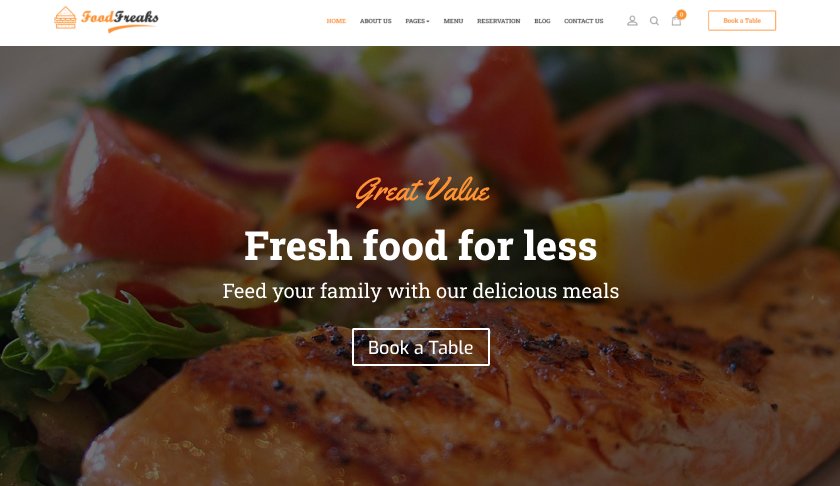Click the FoodFreaks logo text
The height and width of the screenshot is (486, 840).
(x=120, y=20)
